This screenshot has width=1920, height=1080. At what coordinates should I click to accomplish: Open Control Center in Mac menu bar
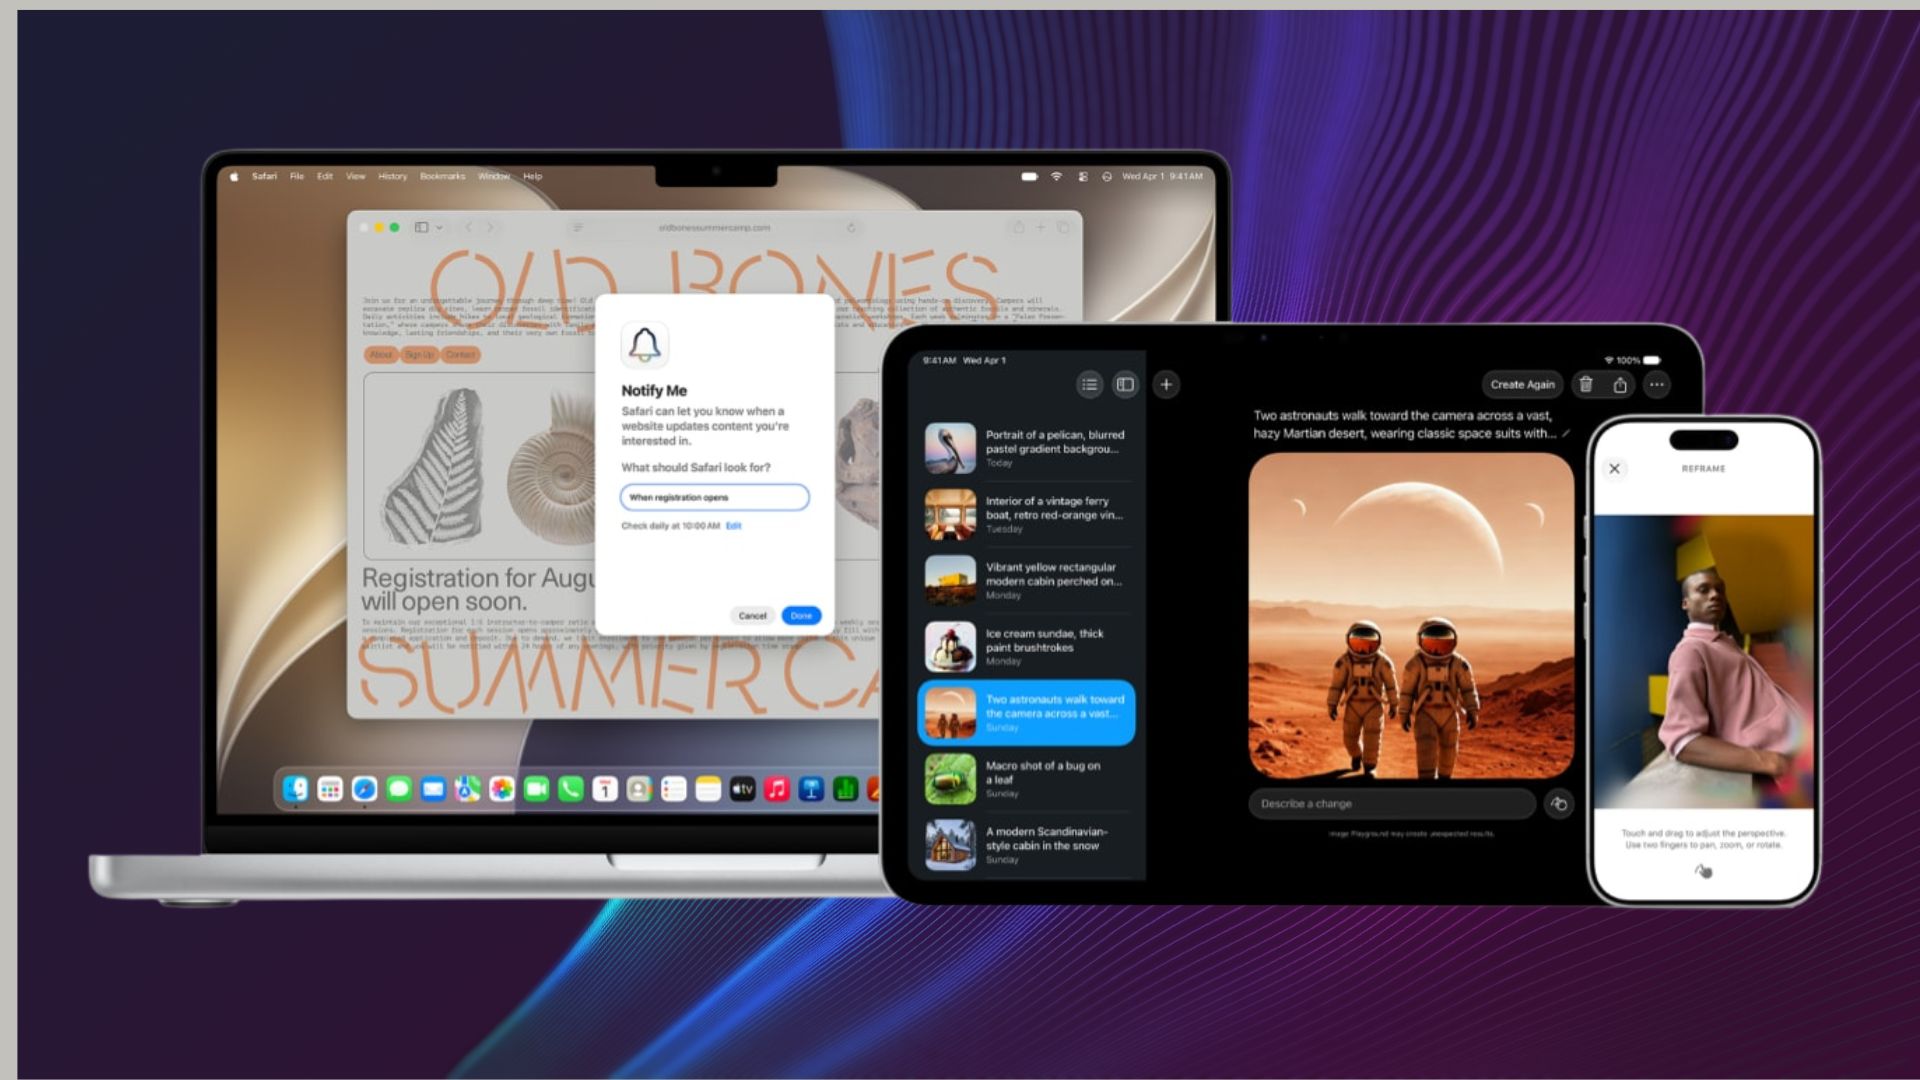tap(1083, 176)
